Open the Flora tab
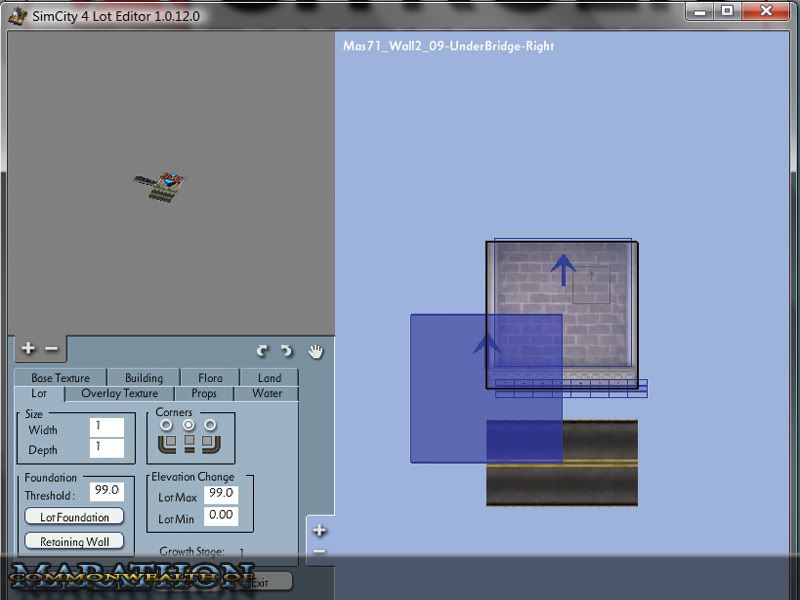Image resolution: width=800 pixels, height=600 pixels. point(210,378)
